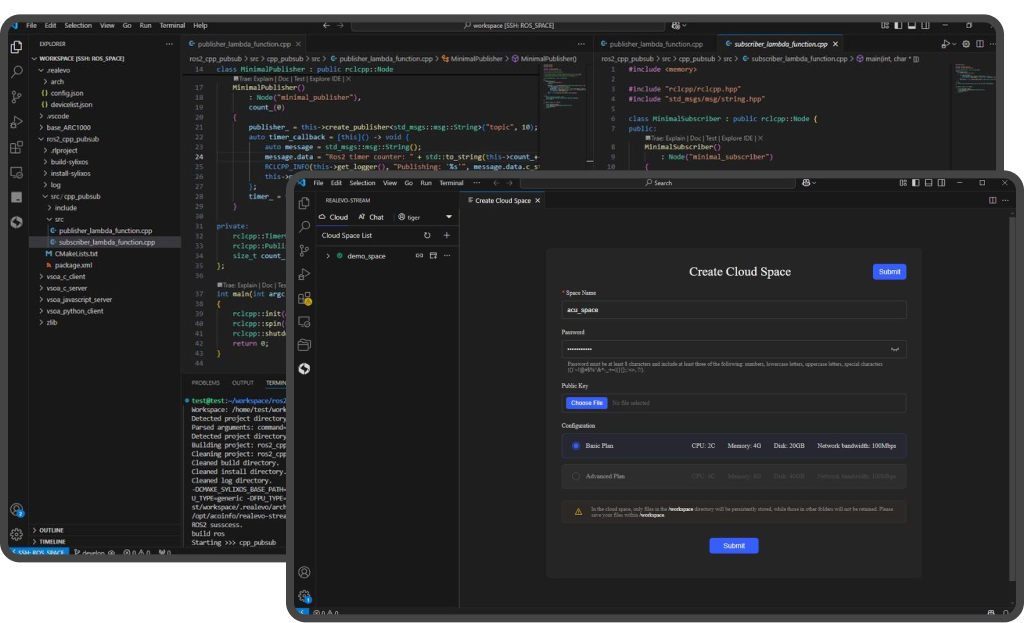
Task: Add a new cloud space with plus icon
Action: (447, 235)
